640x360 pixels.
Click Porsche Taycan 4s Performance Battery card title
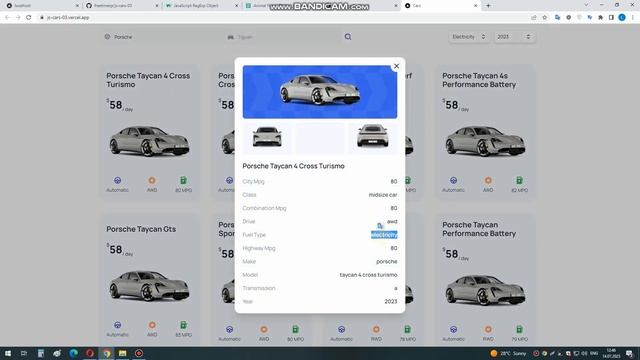479,80
